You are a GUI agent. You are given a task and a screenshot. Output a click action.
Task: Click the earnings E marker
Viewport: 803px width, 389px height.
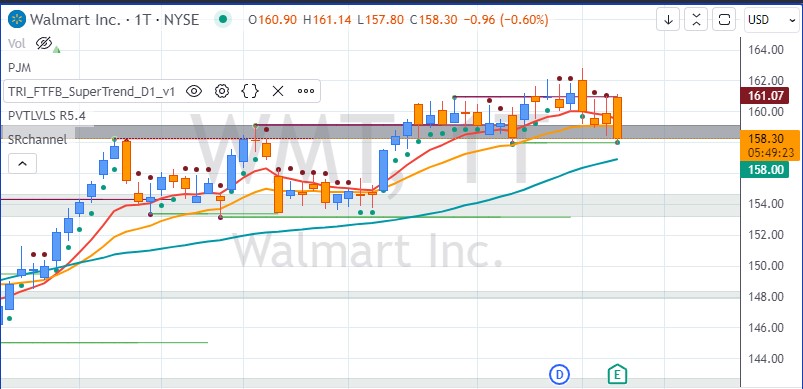(618, 375)
